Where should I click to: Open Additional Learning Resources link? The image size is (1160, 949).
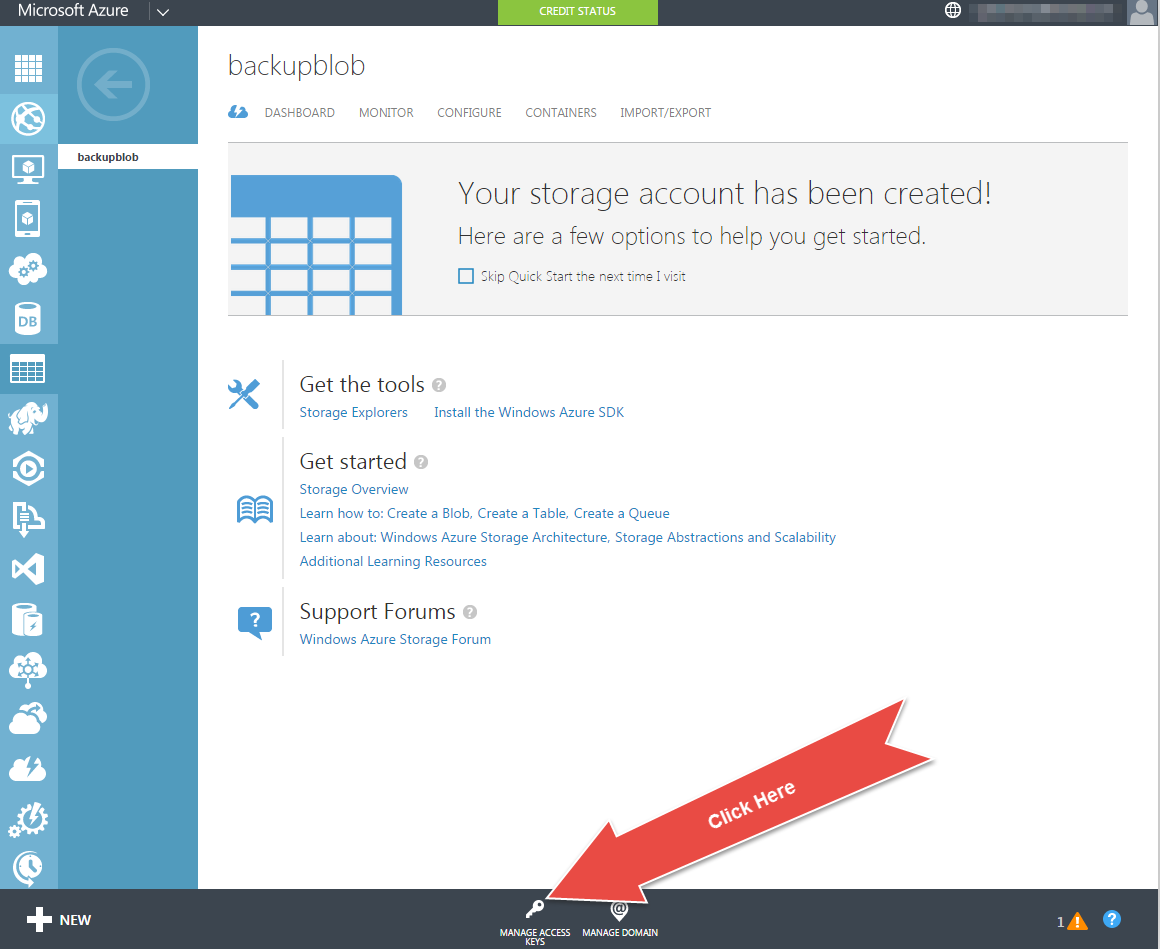click(x=393, y=561)
